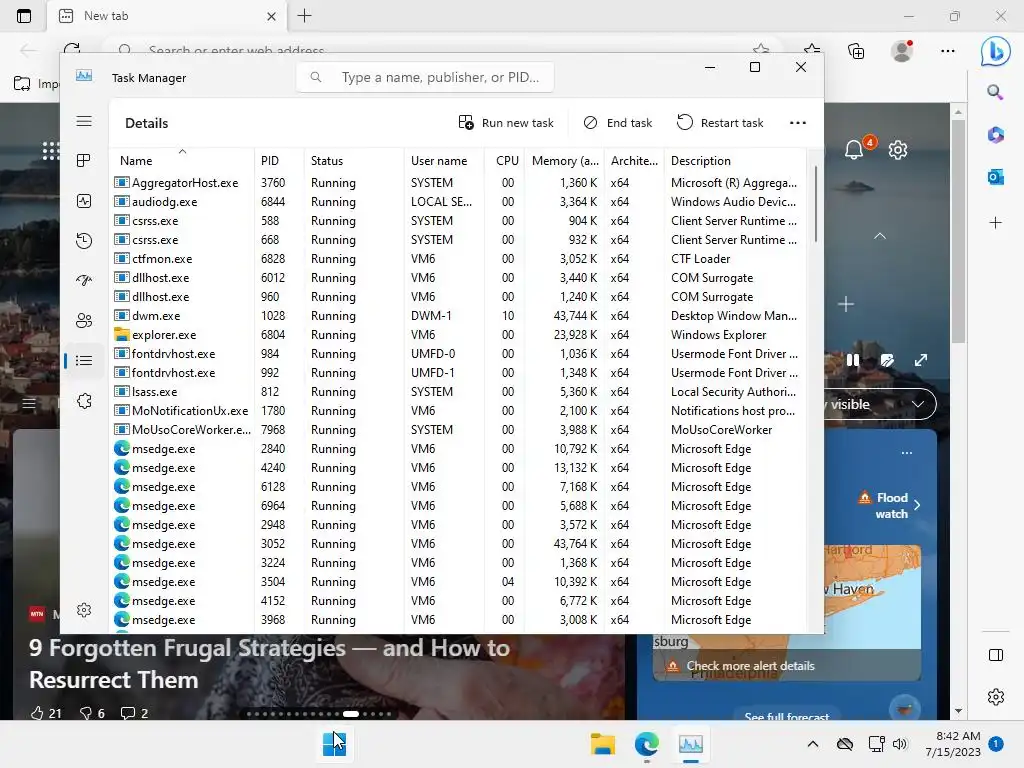
Task: Select audiodg.exe process row
Action: pyautogui.click(x=459, y=202)
